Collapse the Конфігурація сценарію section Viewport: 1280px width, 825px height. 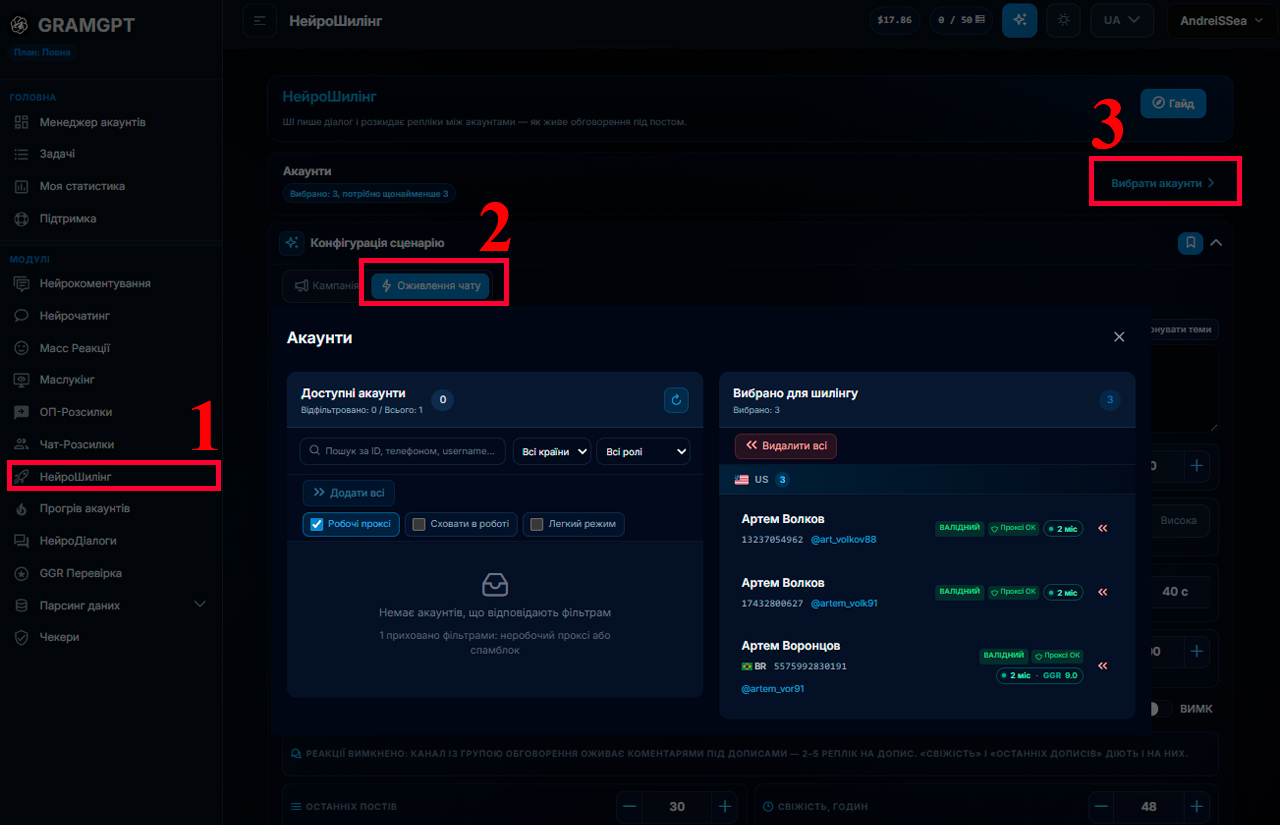tap(1217, 242)
